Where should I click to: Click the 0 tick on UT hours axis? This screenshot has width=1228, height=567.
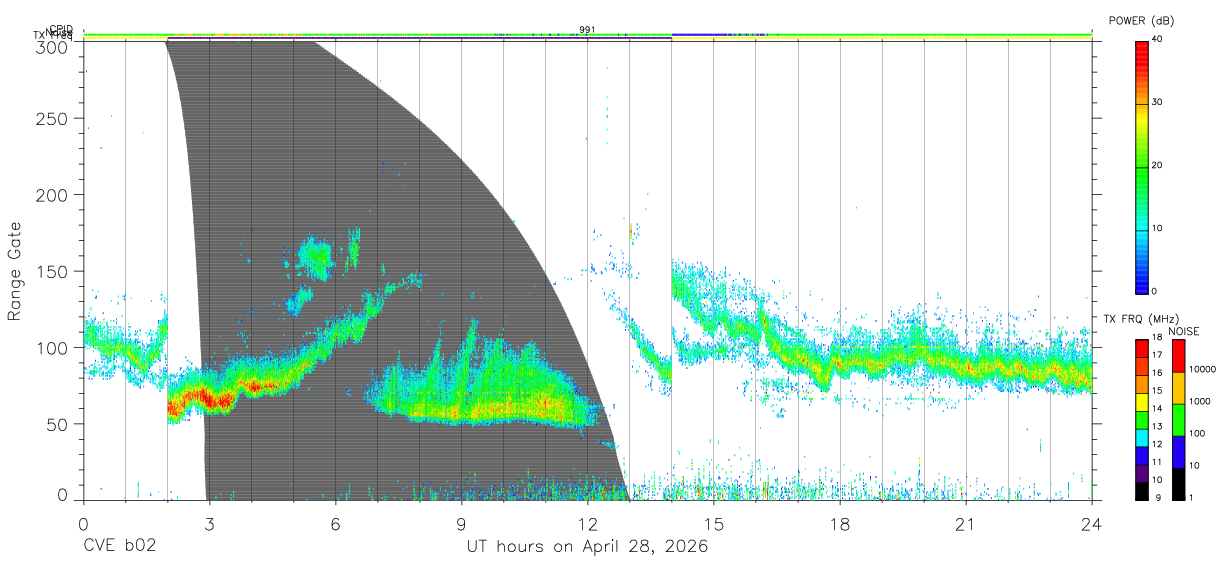pos(83,524)
